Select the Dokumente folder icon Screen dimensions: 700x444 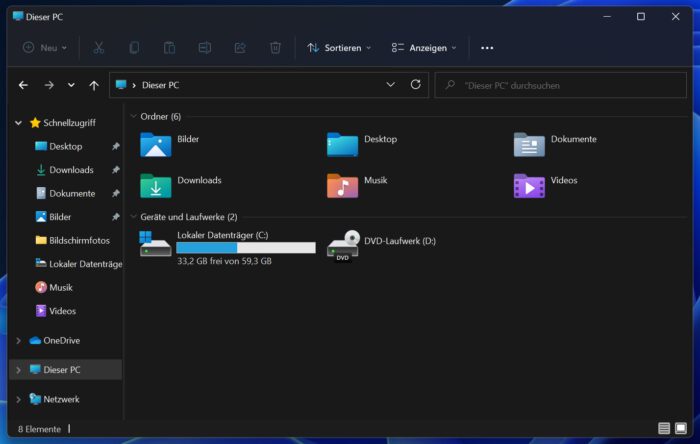(529, 145)
